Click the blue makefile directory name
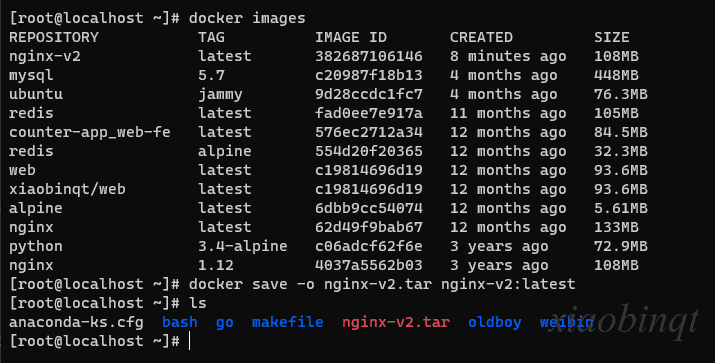This screenshot has height=363, width=715. 287,322
